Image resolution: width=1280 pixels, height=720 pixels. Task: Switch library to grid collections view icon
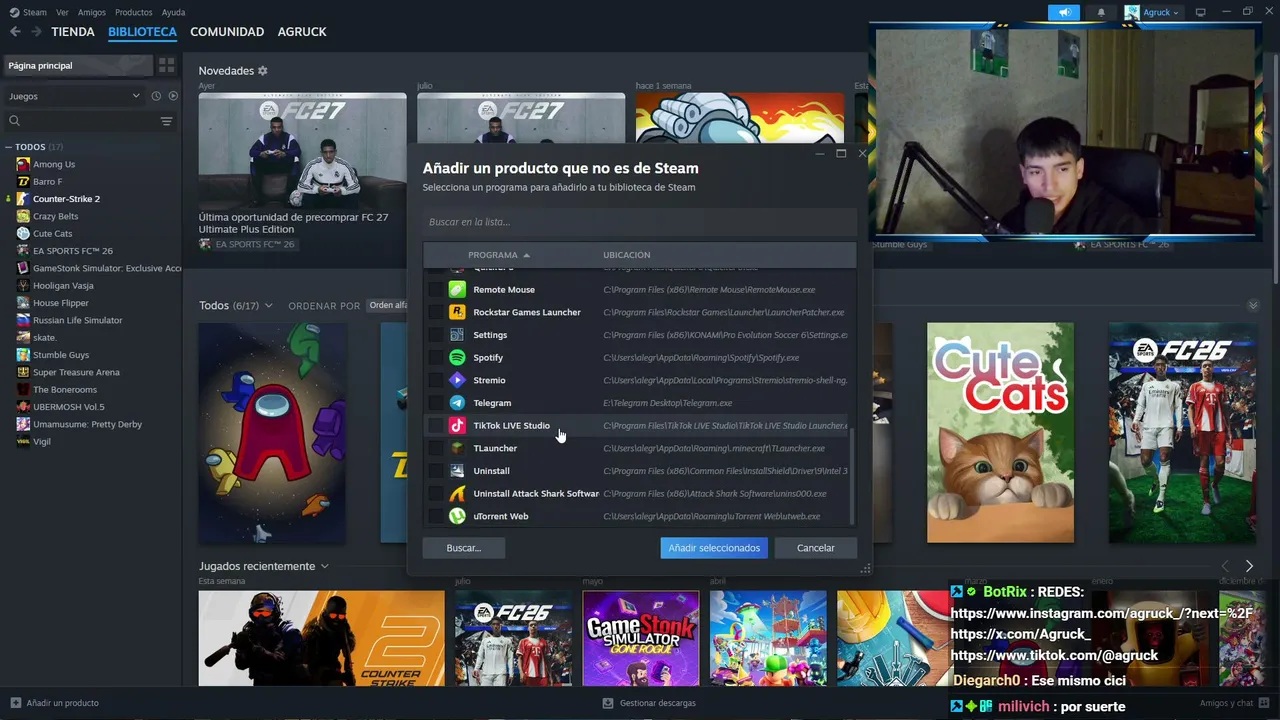point(167,65)
